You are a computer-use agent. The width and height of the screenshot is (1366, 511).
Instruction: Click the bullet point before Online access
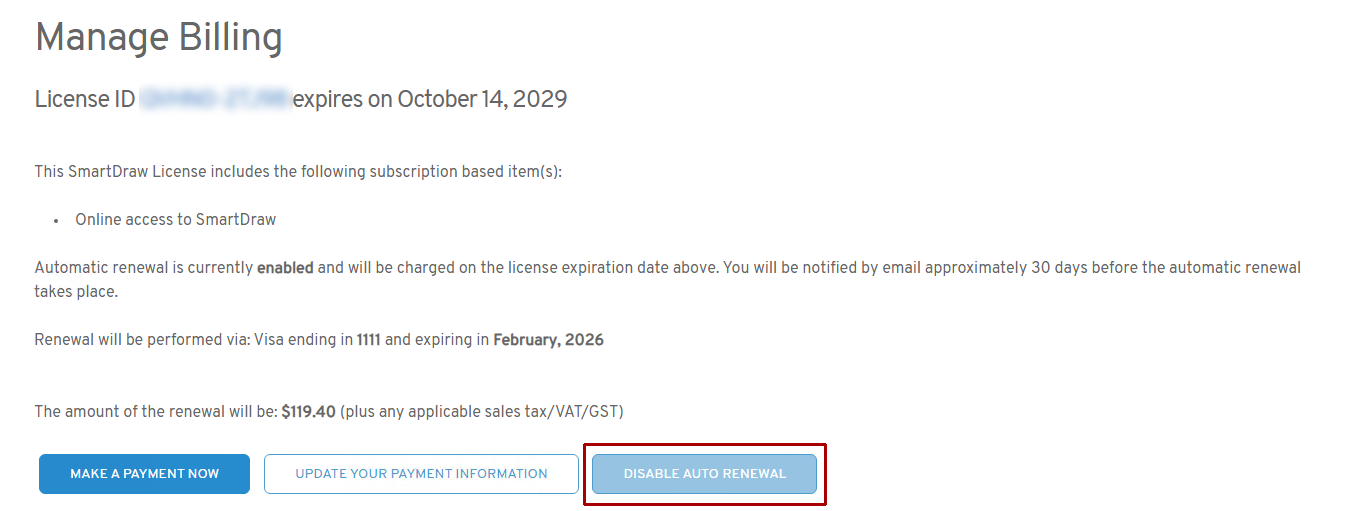pos(55,221)
